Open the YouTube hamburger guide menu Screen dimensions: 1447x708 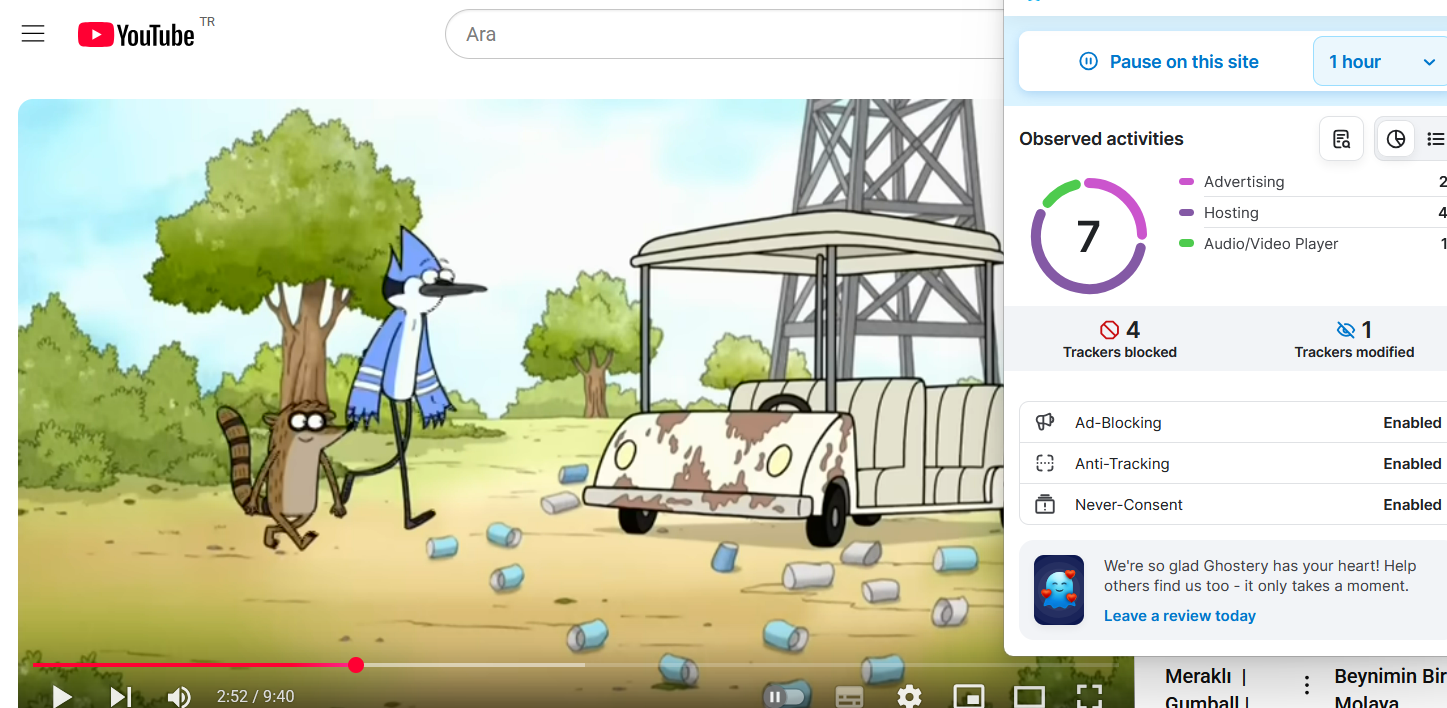click(33, 34)
